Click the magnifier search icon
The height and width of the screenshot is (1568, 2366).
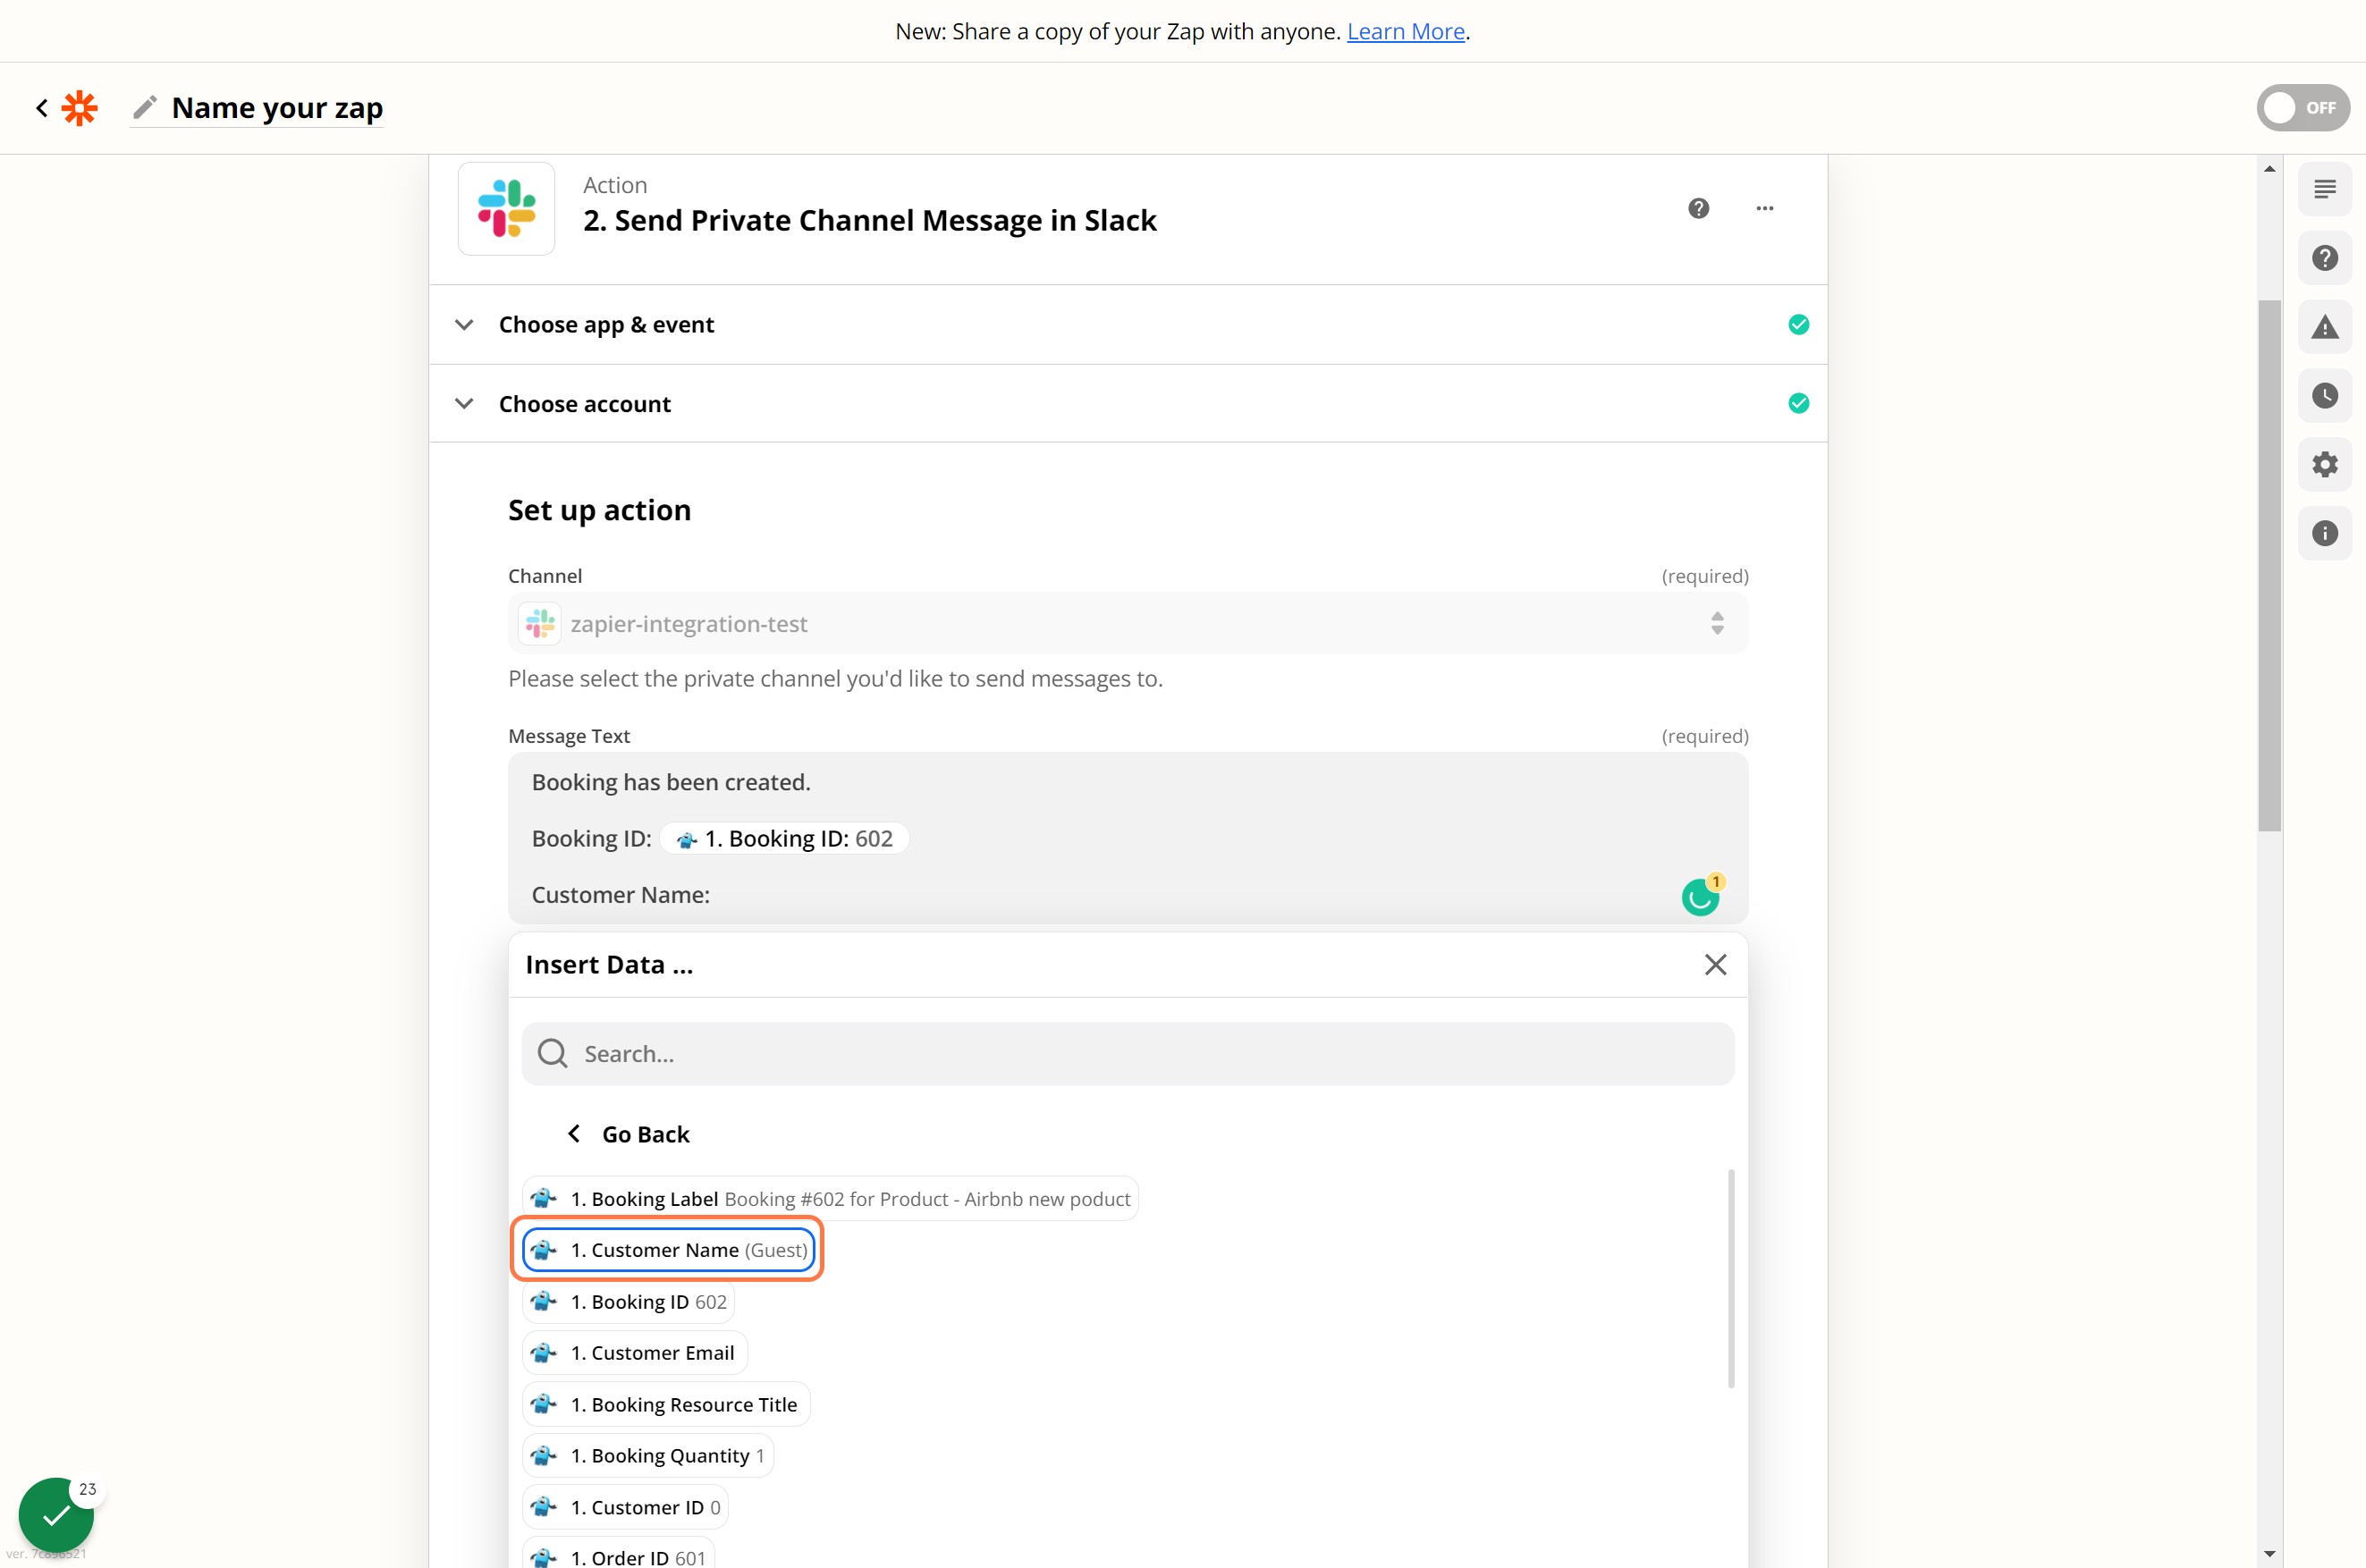[553, 1053]
